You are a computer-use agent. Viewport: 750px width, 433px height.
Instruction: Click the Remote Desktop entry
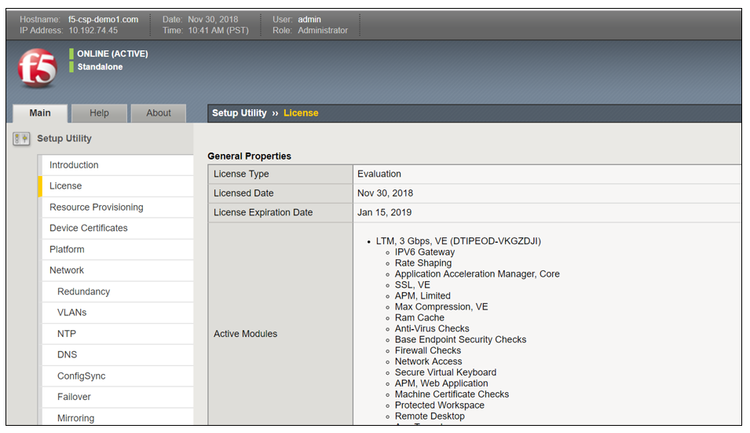point(430,416)
